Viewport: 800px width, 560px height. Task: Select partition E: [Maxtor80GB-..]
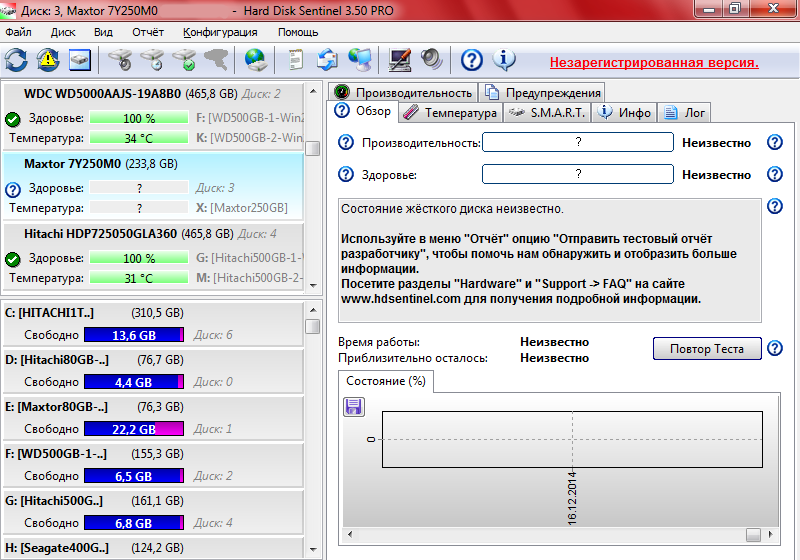pyautogui.click(x=153, y=418)
